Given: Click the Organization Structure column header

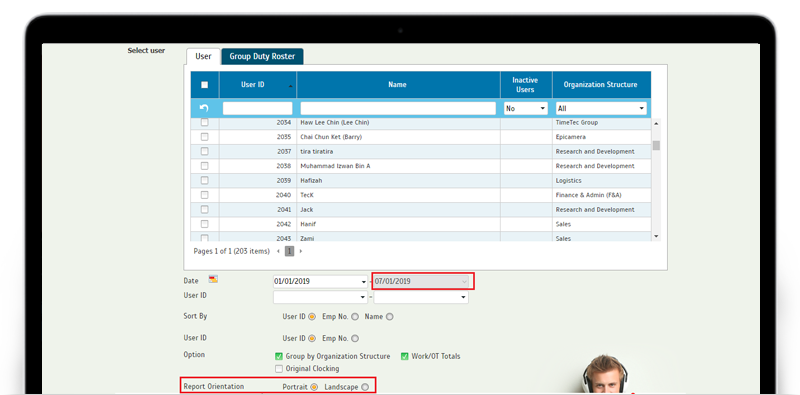Looking at the screenshot, I should click(601, 85).
